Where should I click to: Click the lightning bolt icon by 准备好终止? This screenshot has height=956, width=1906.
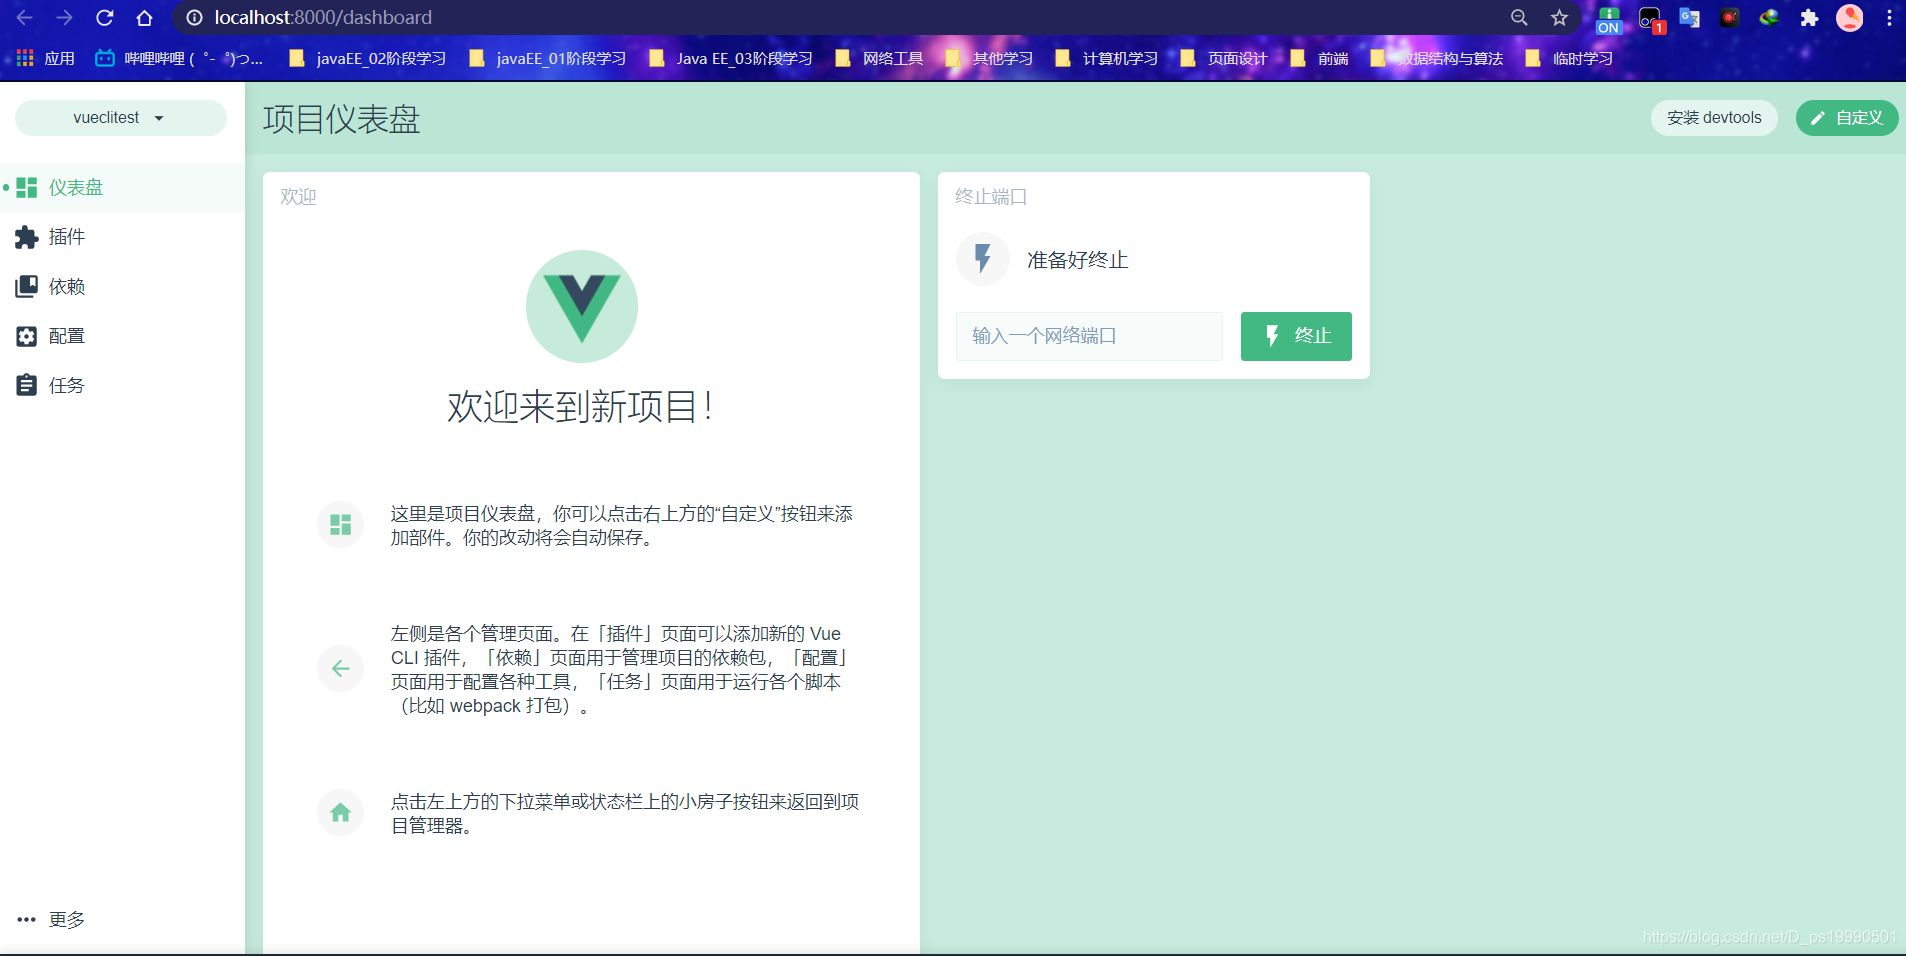point(982,259)
